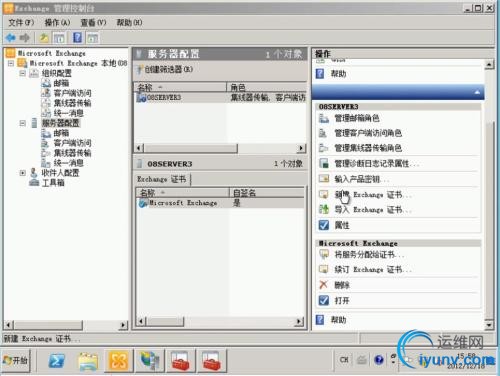This screenshot has height=376, width=500.
Task: Select 集线器传输 under 组织配置
Action: 72,103
